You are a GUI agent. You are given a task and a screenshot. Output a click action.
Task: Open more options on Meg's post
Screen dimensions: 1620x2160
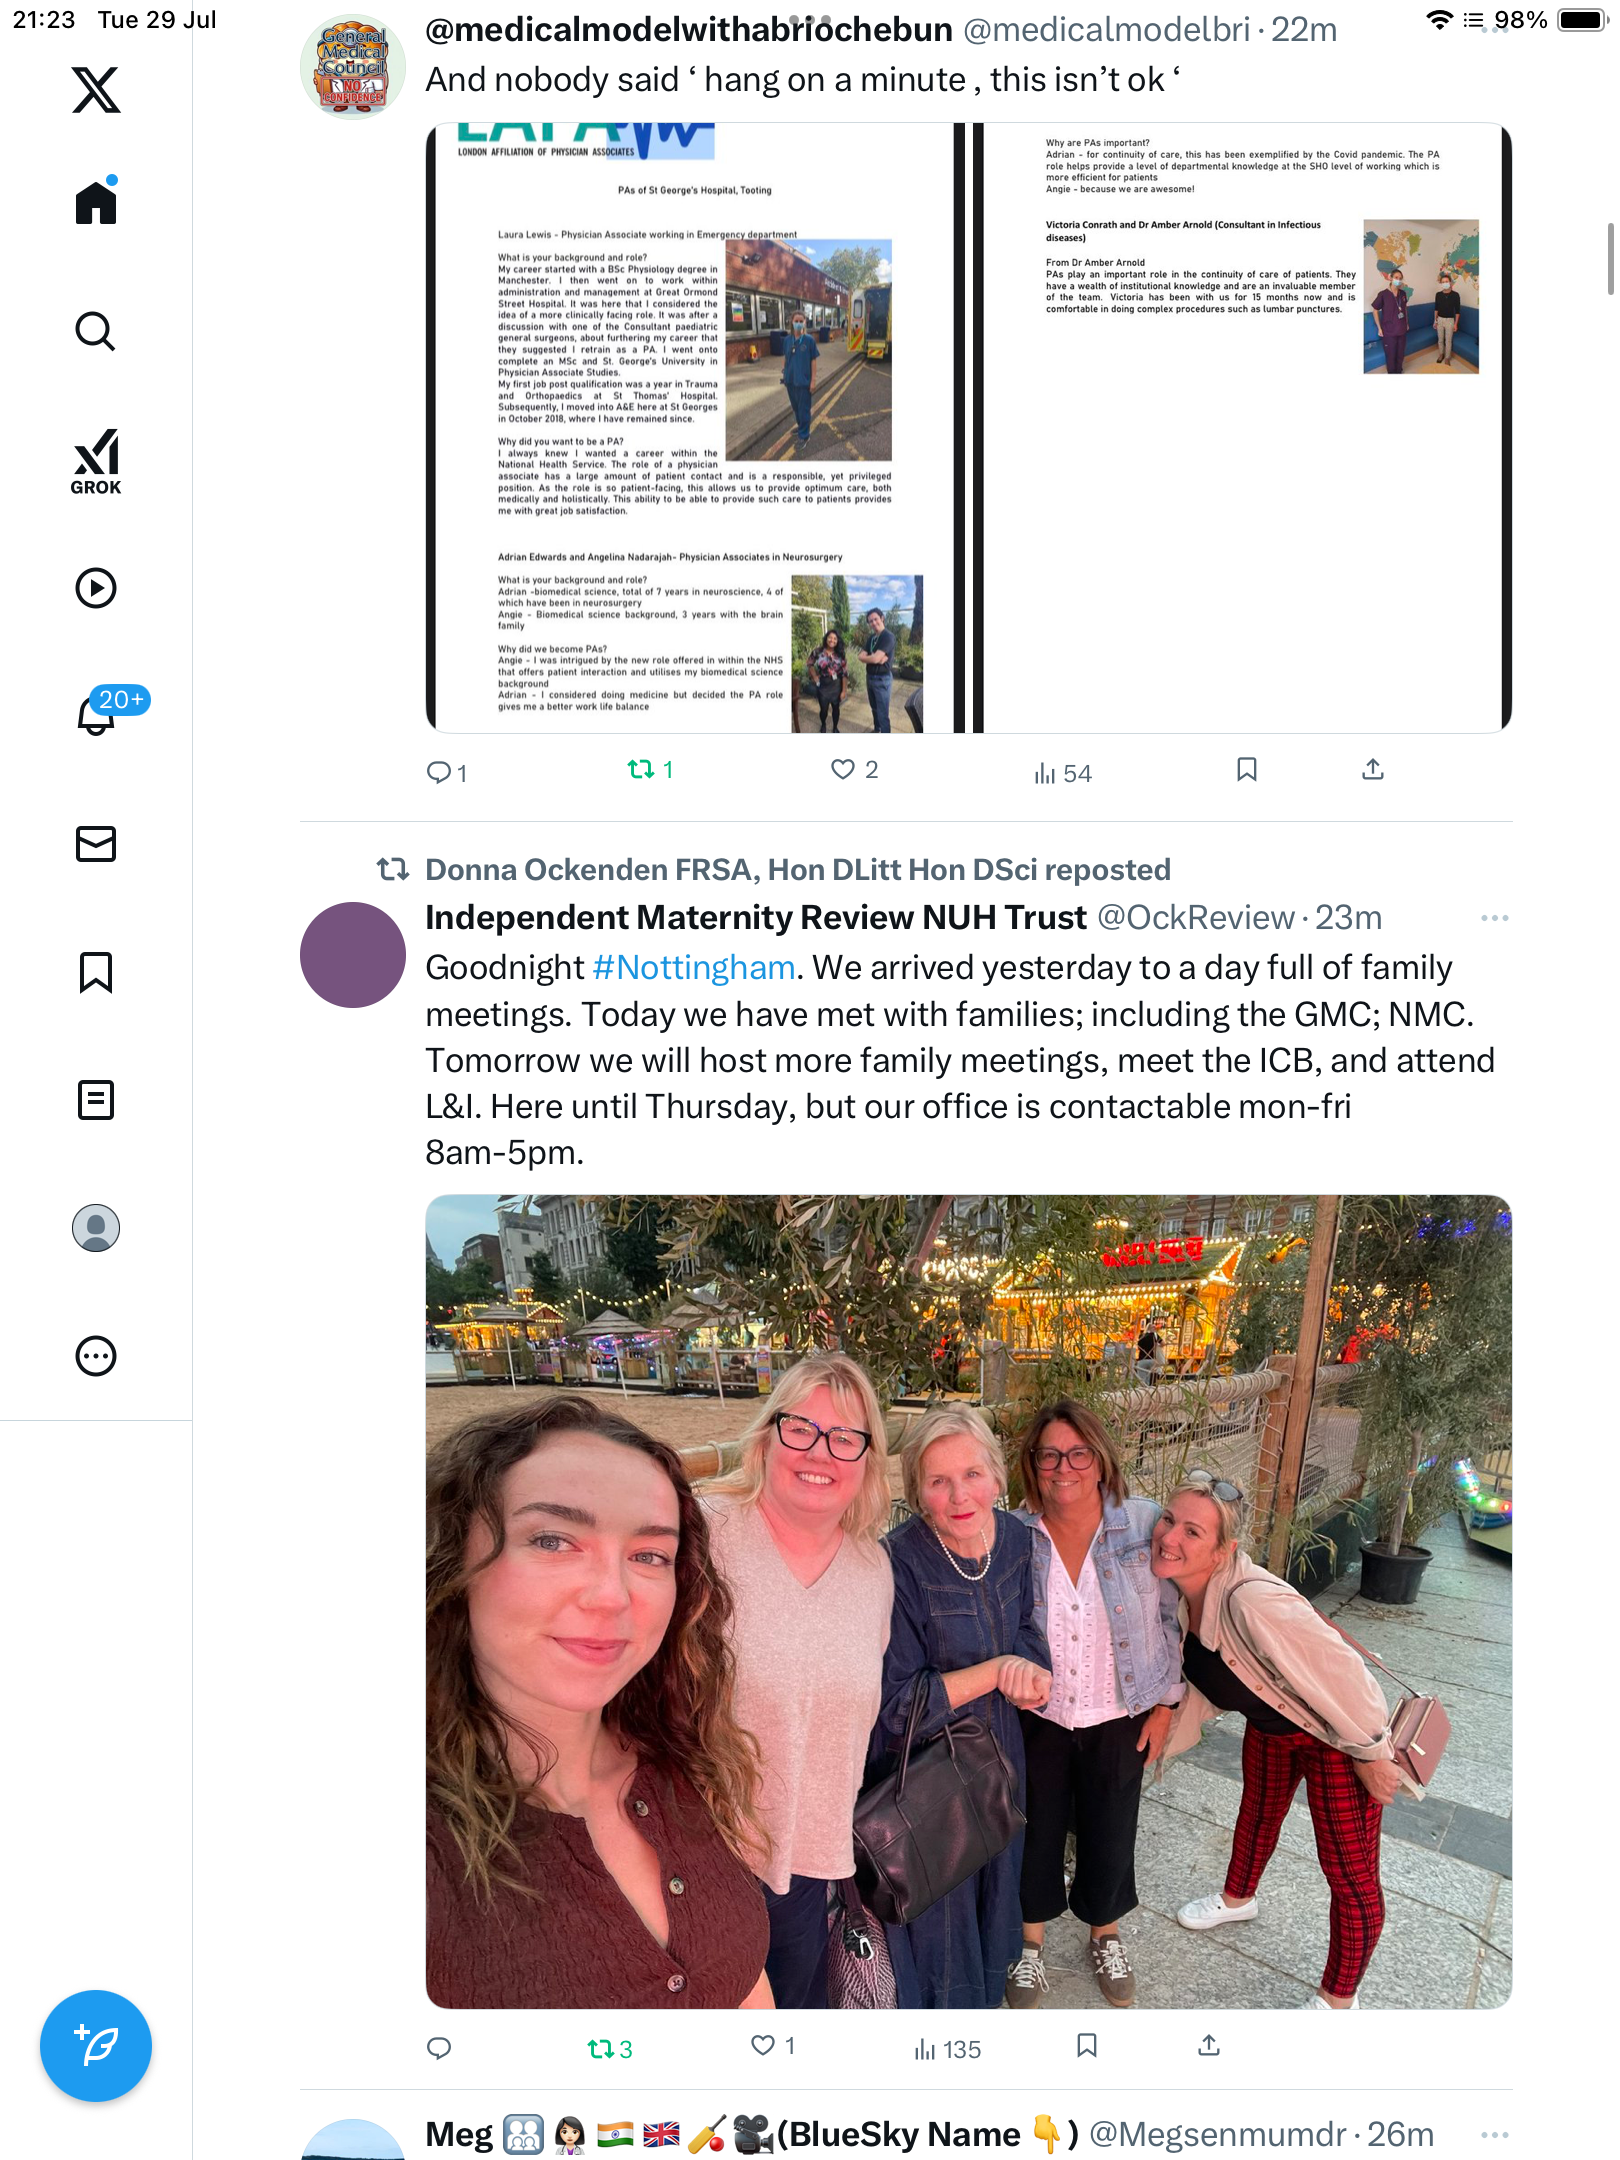(1494, 2135)
